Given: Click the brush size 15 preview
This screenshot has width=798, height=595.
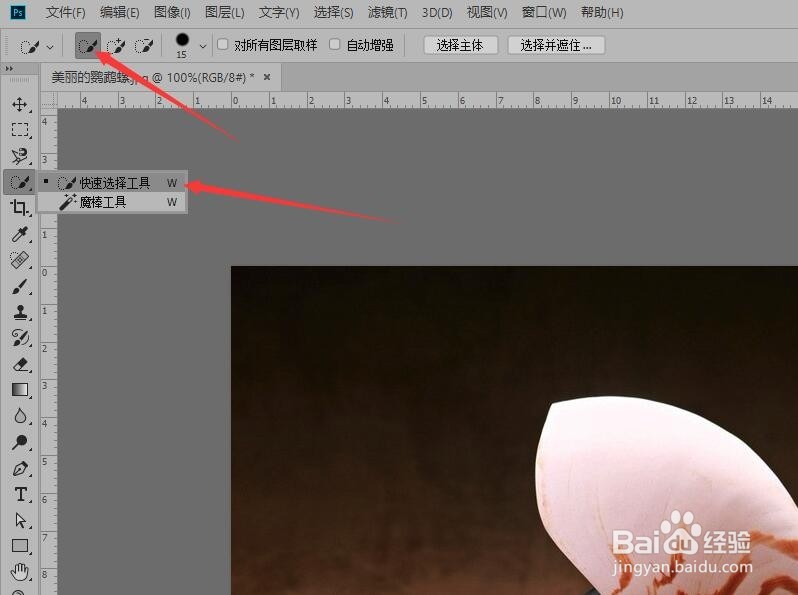Looking at the screenshot, I should 182,45.
